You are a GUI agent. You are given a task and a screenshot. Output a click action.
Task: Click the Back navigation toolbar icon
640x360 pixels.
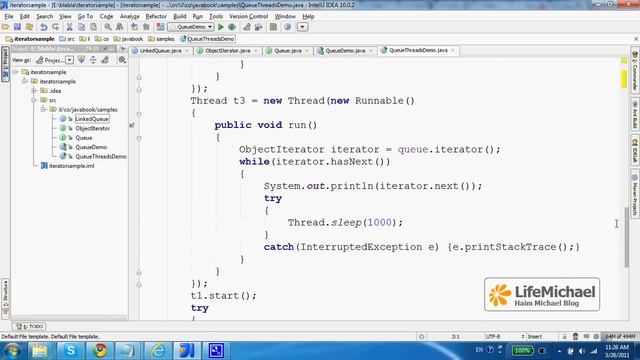point(134,27)
